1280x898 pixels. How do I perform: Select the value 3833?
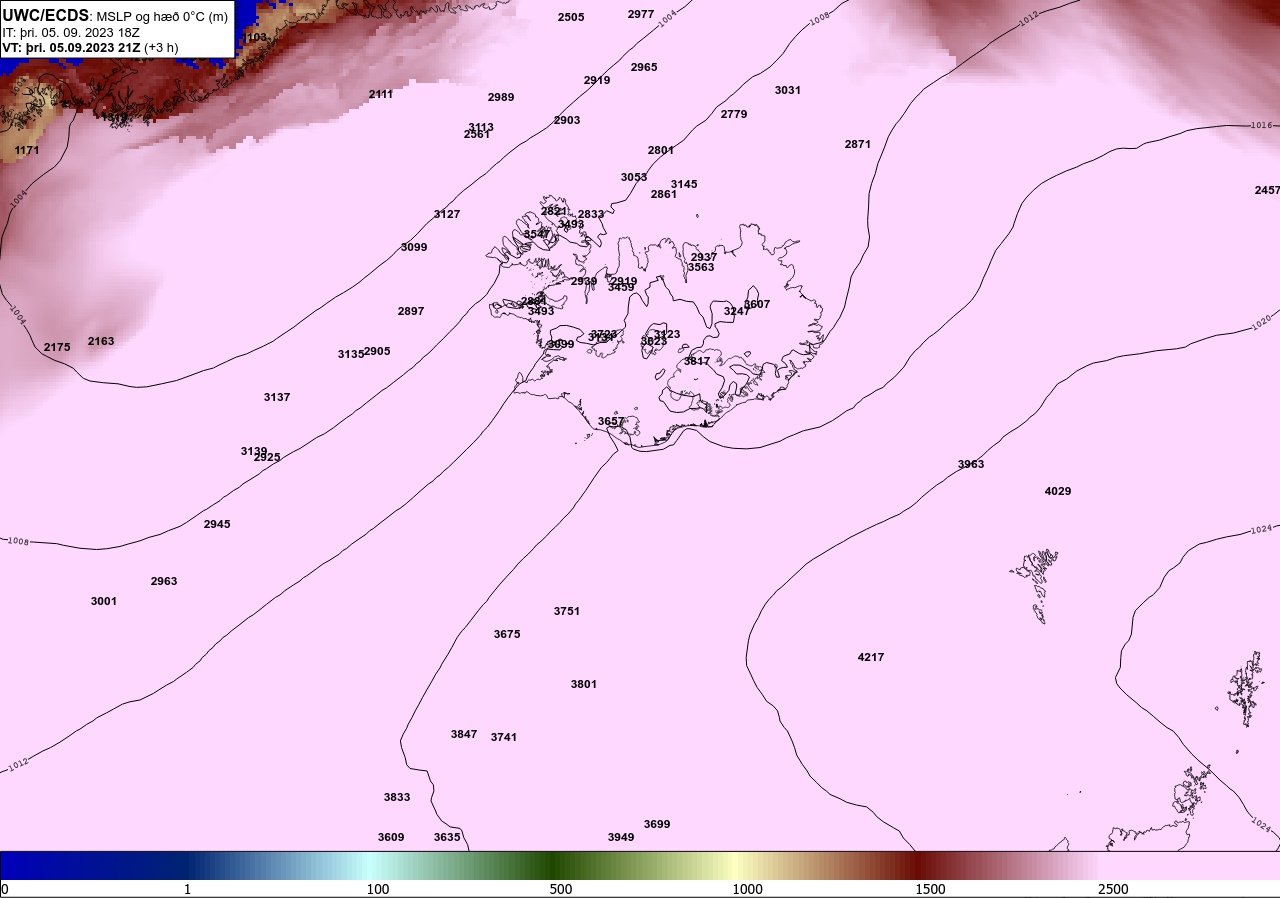point(397,797)
